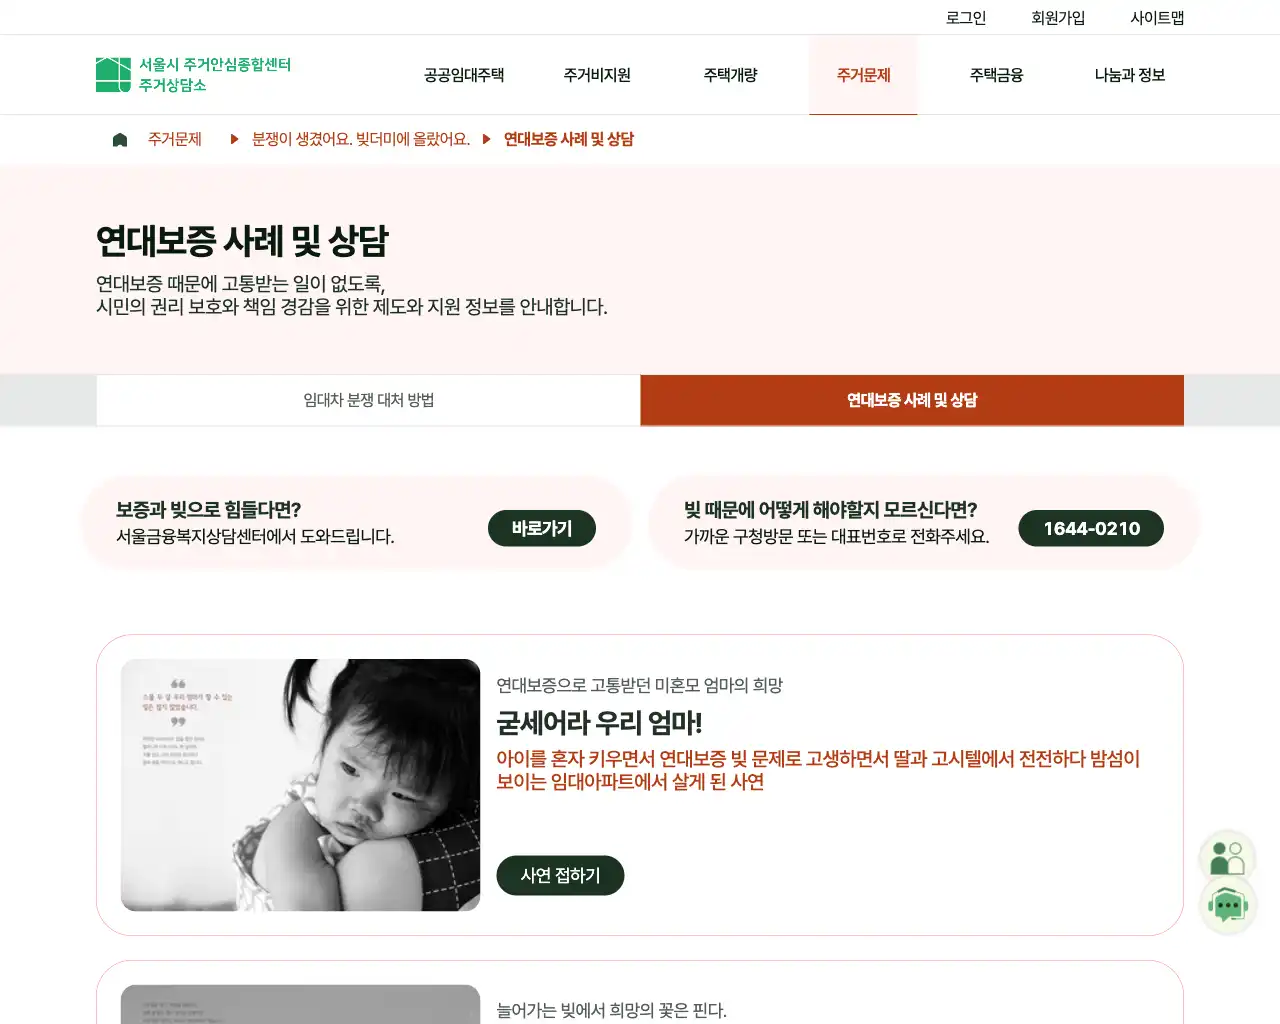
Task: Open the 주택금융 menu
Action: [x=996, y=75]
